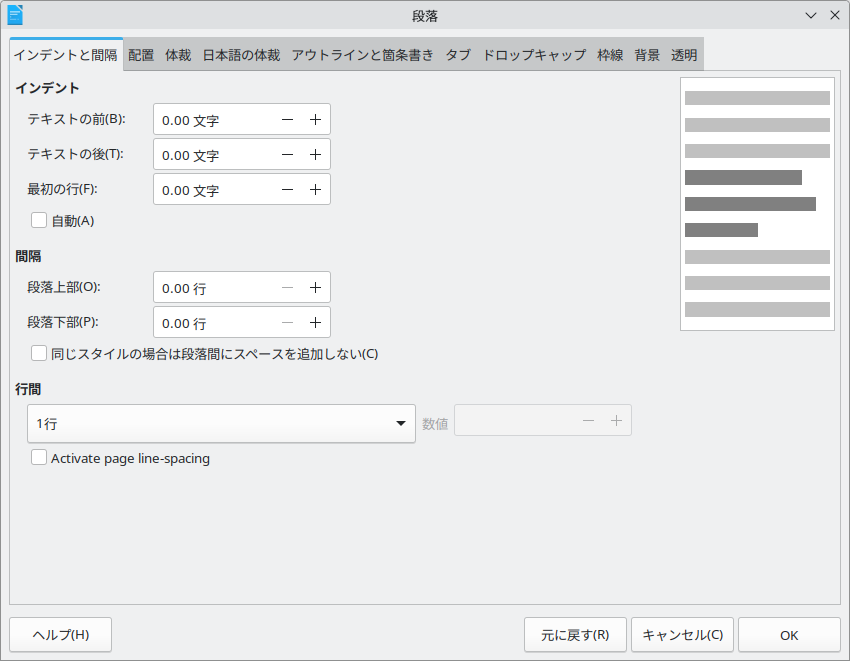This screenshot has width=850, height=661.
Task: Open the アウトラインと箇条書き tab
Action: (363, 55)
